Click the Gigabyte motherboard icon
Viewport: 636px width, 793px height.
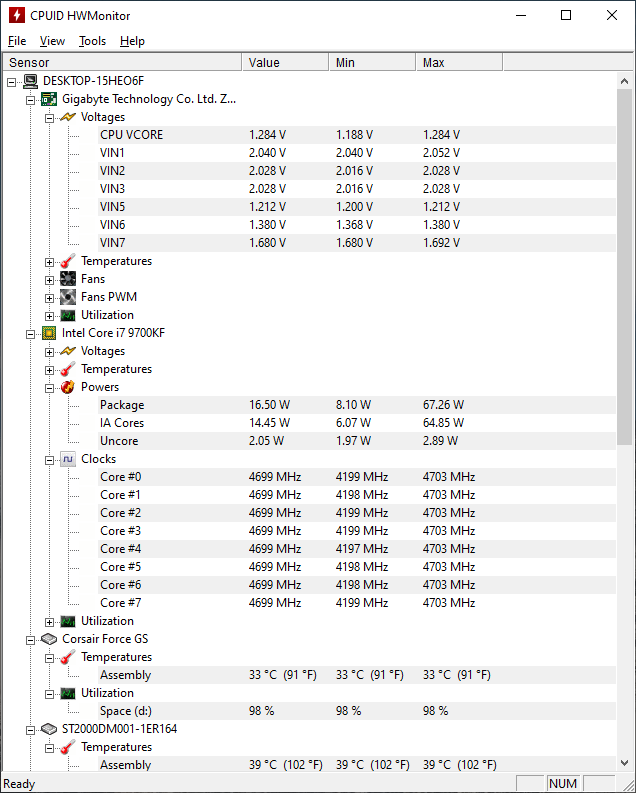[x=49, y=99]
